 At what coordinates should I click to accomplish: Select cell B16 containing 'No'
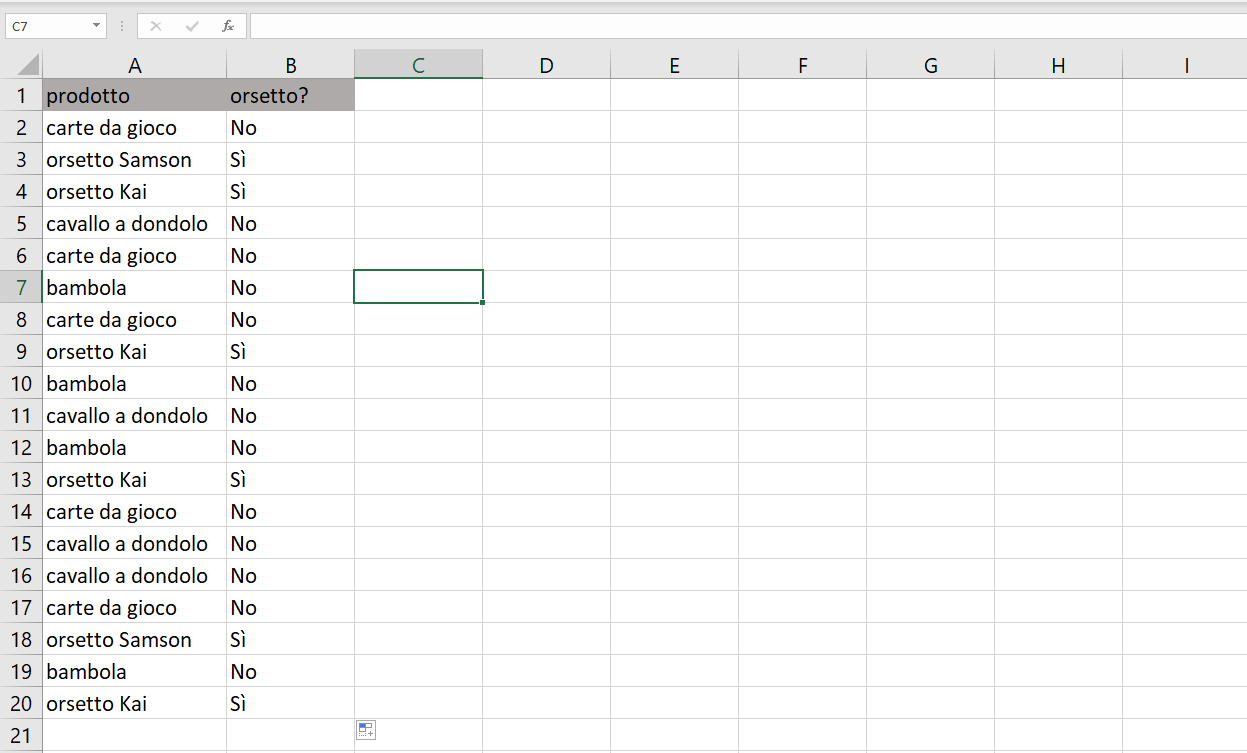pos(290,575)
